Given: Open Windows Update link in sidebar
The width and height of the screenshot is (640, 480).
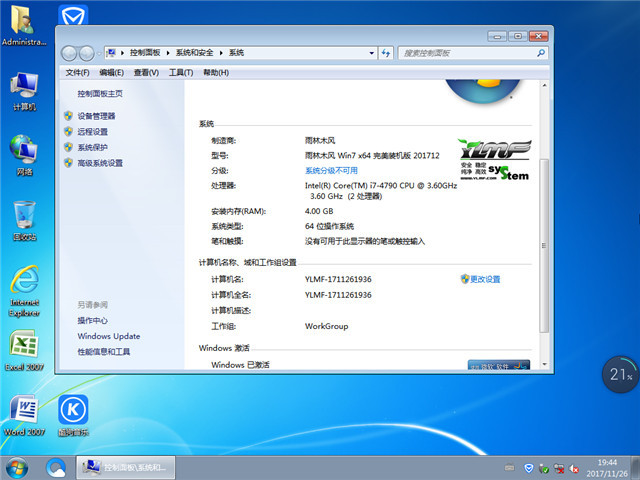Looking at the screenshot, I should (109, 336).
